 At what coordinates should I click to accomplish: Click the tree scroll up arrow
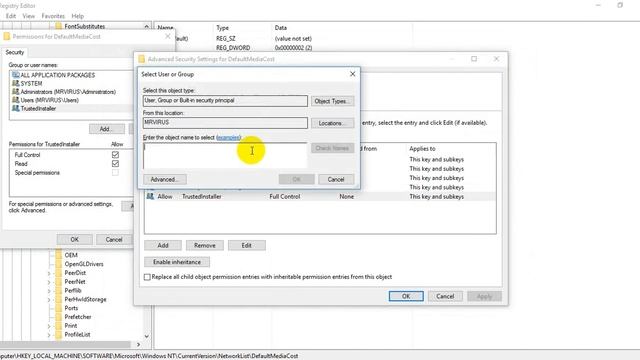147,27
